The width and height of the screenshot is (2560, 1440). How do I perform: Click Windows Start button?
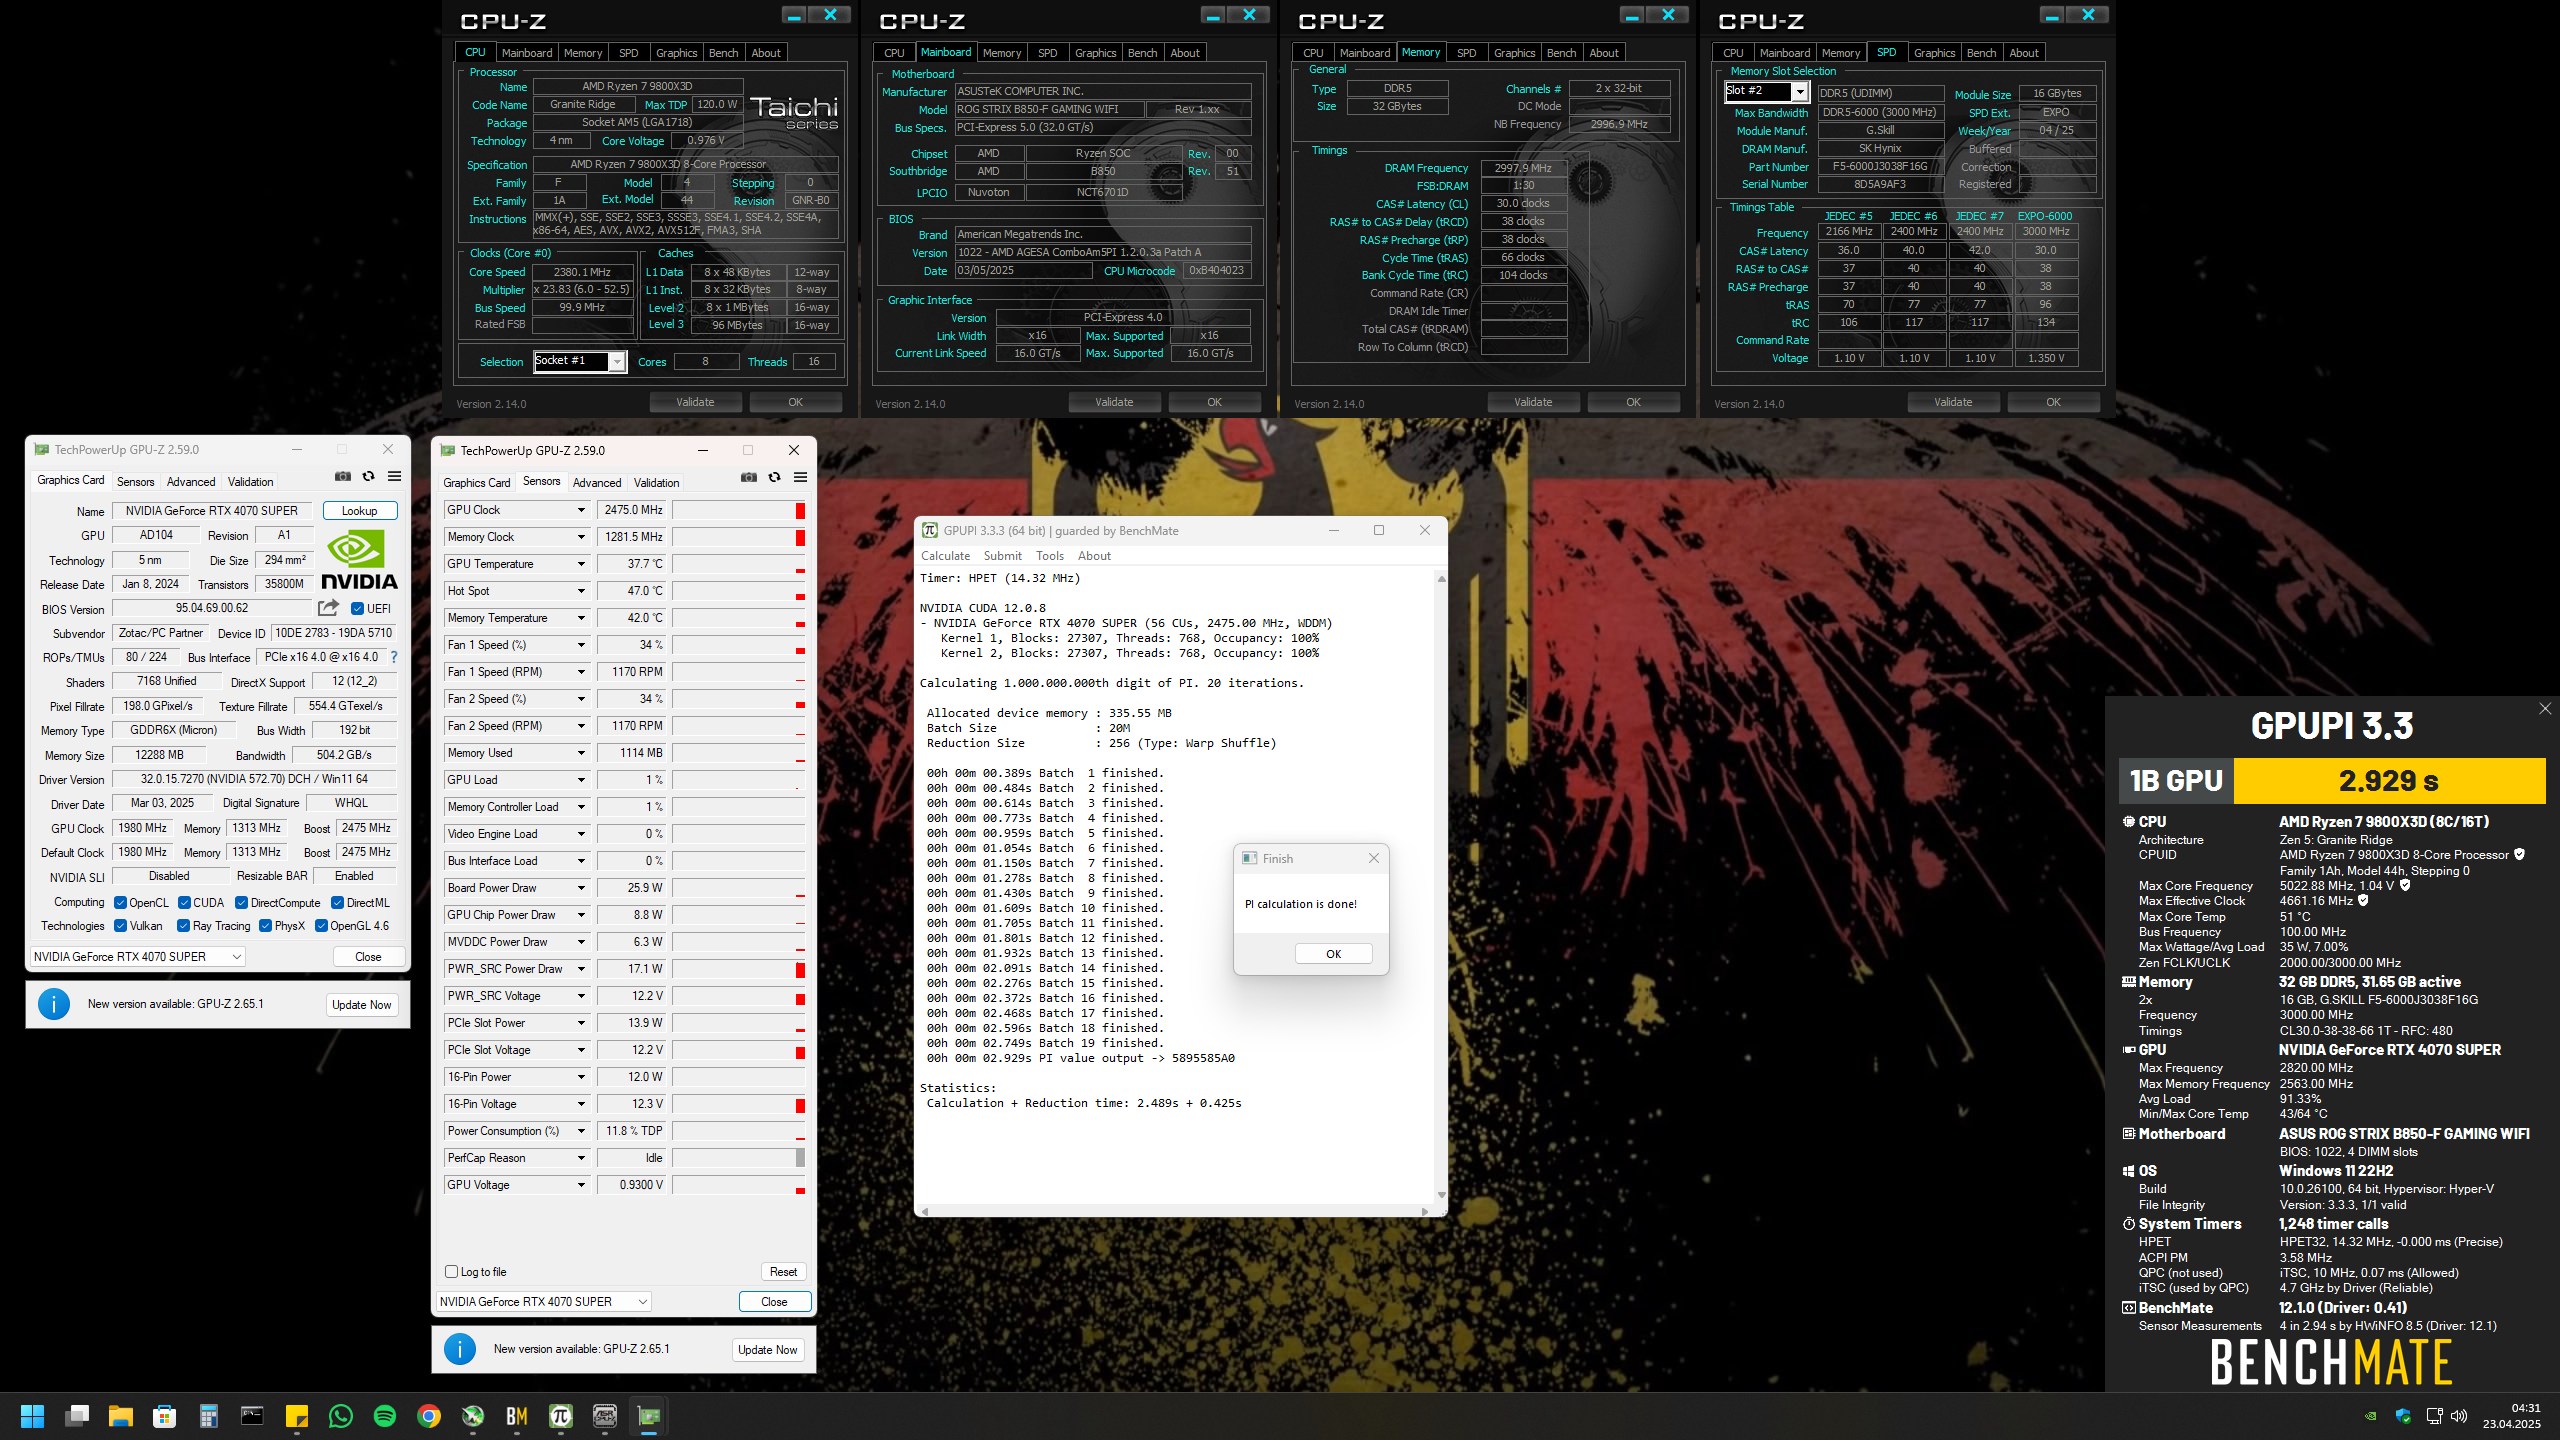click(33, 1416)
